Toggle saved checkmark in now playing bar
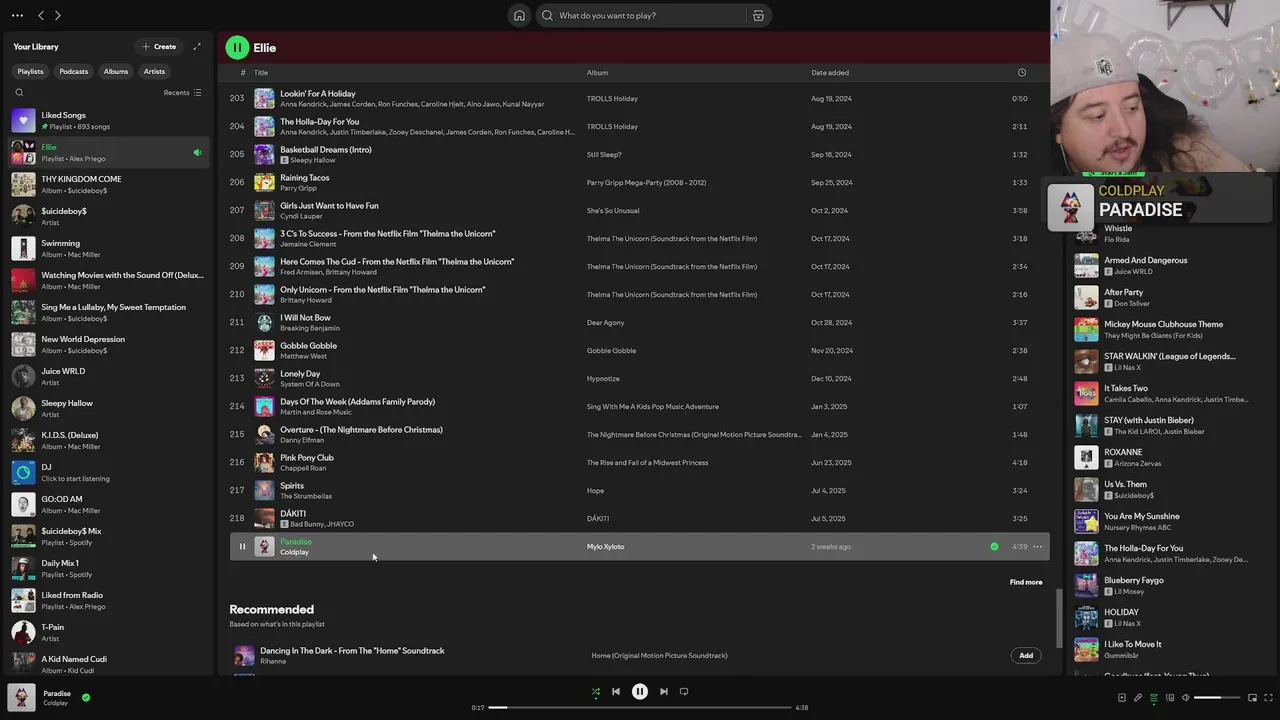1280x720 pixels. point(86,697)
